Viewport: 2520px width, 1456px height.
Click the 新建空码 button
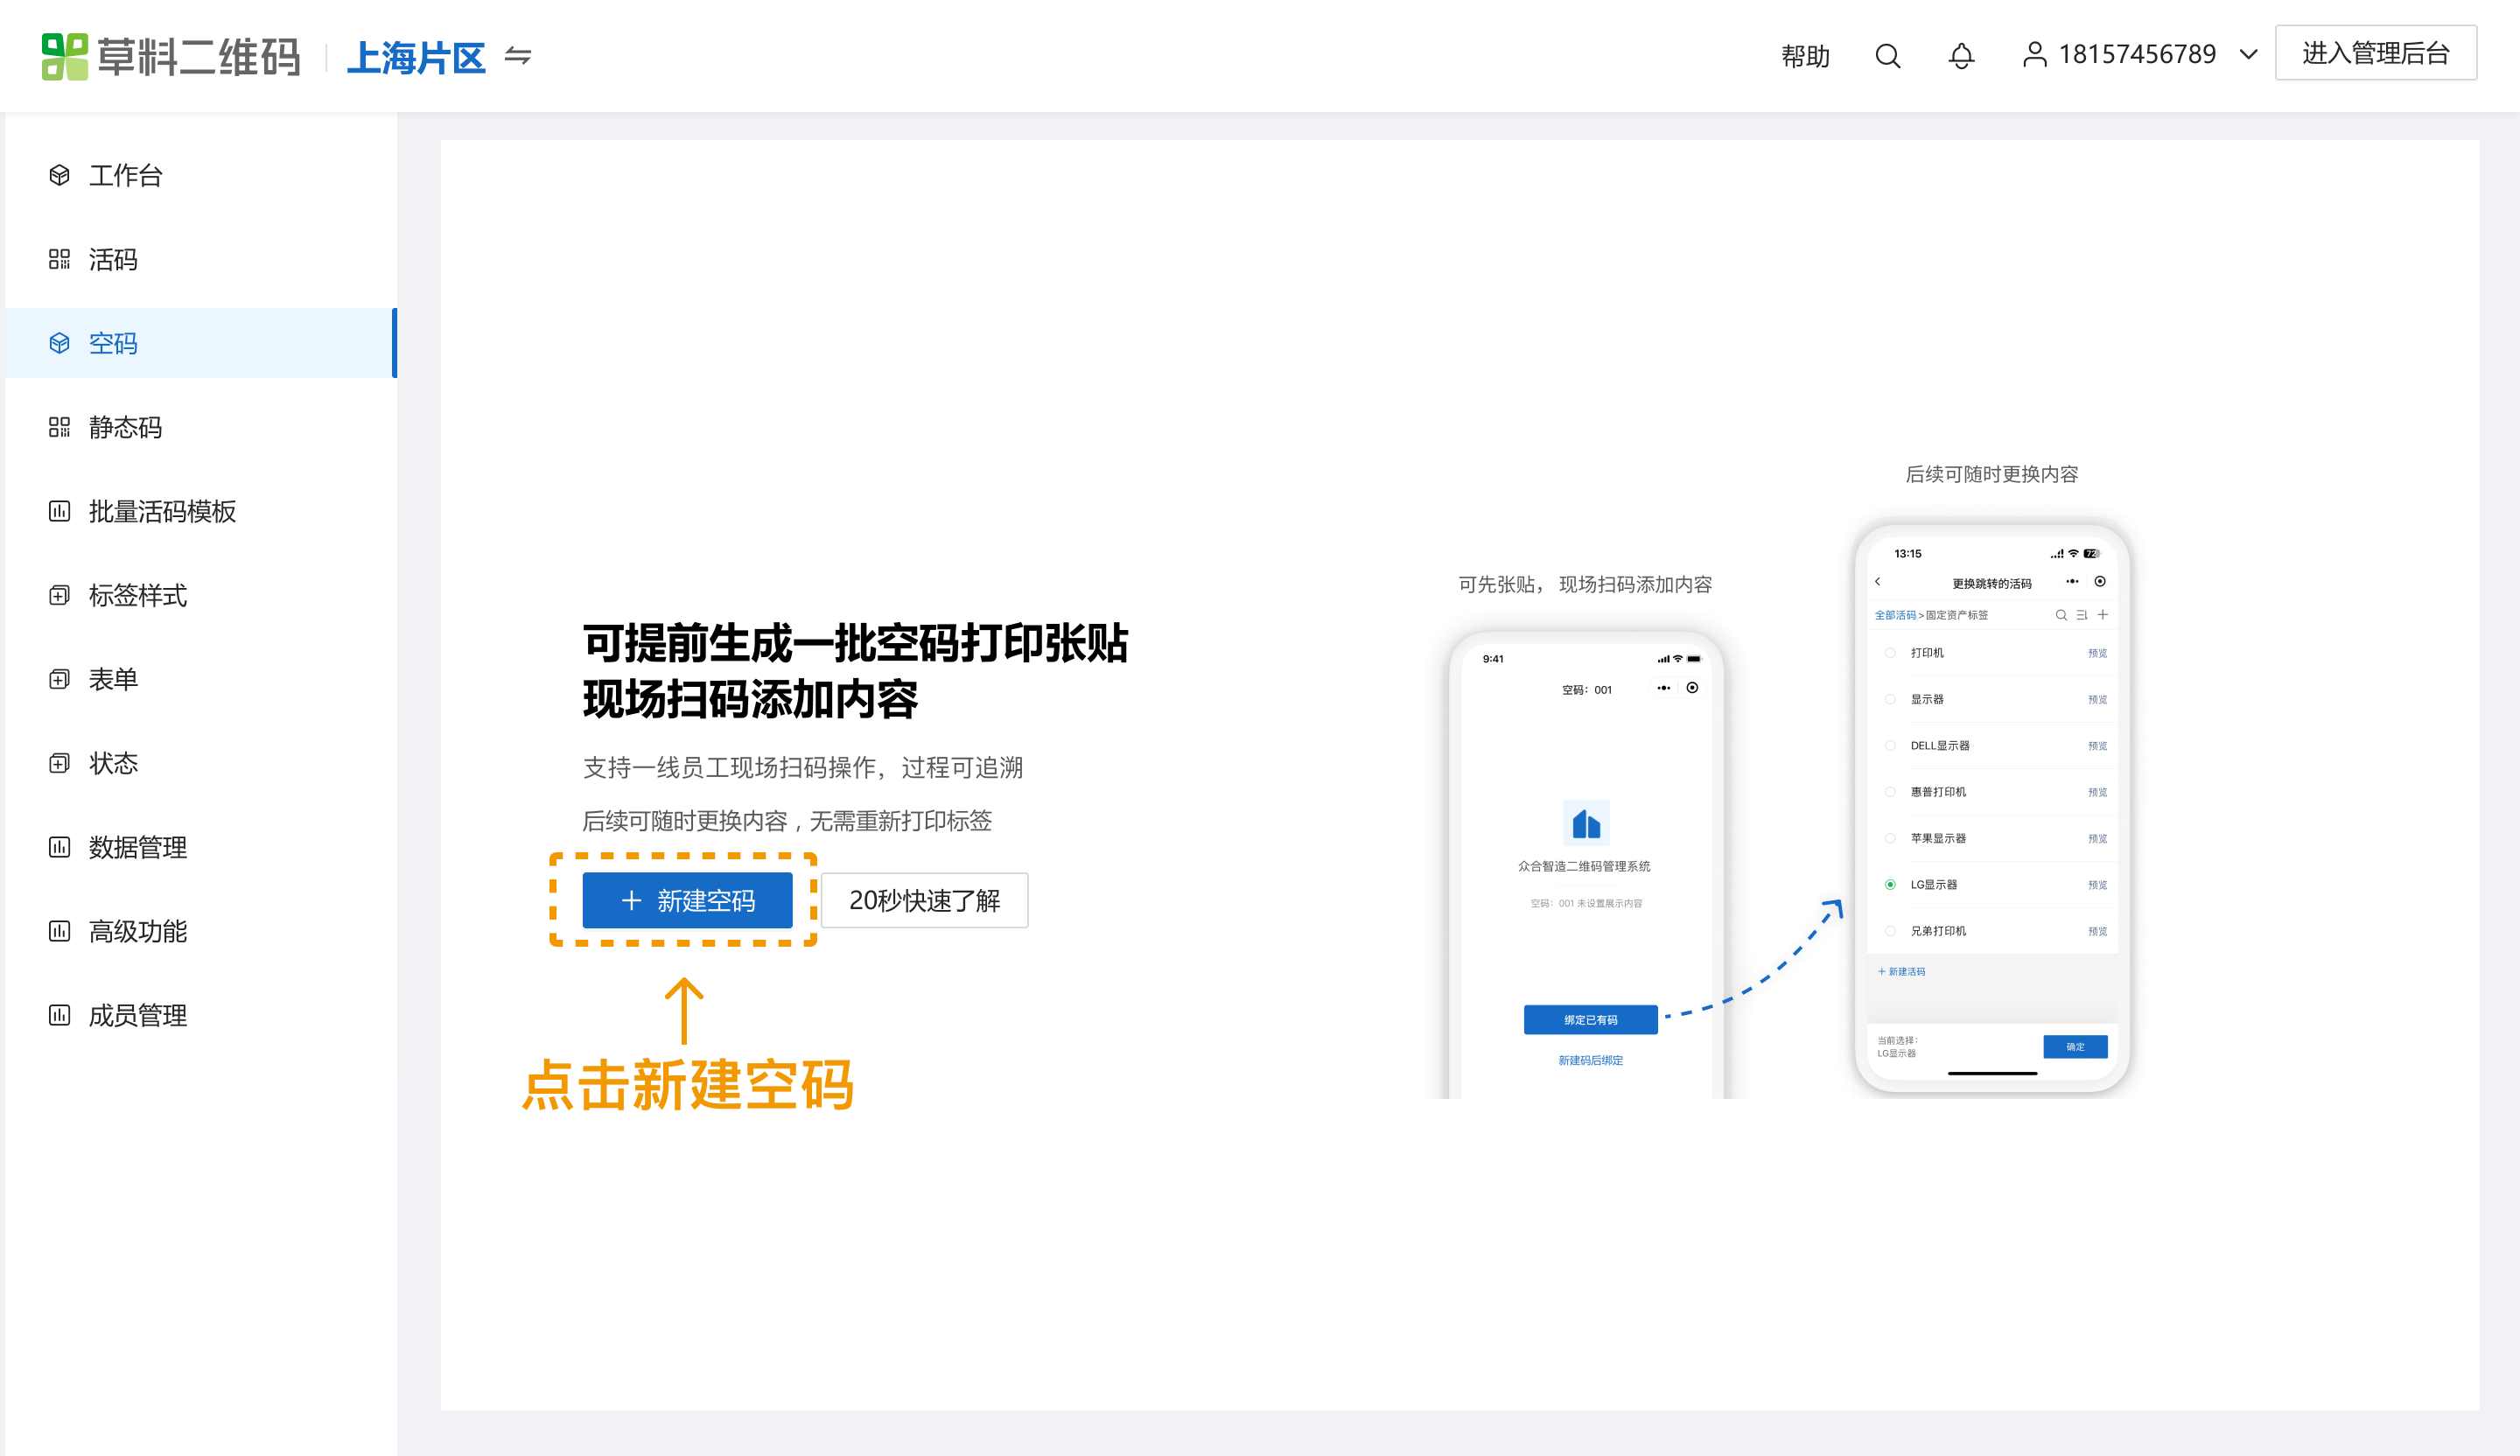pyautogui.click(x=687, y=900)
